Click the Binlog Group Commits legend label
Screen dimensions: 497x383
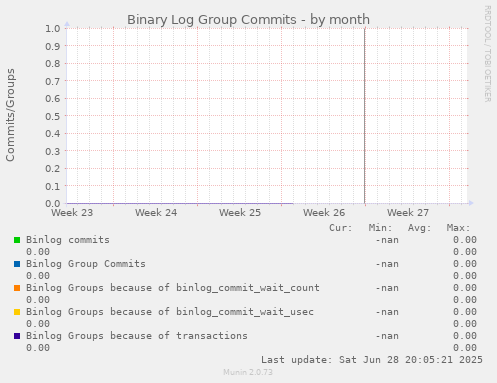click(x=86, y=264)
